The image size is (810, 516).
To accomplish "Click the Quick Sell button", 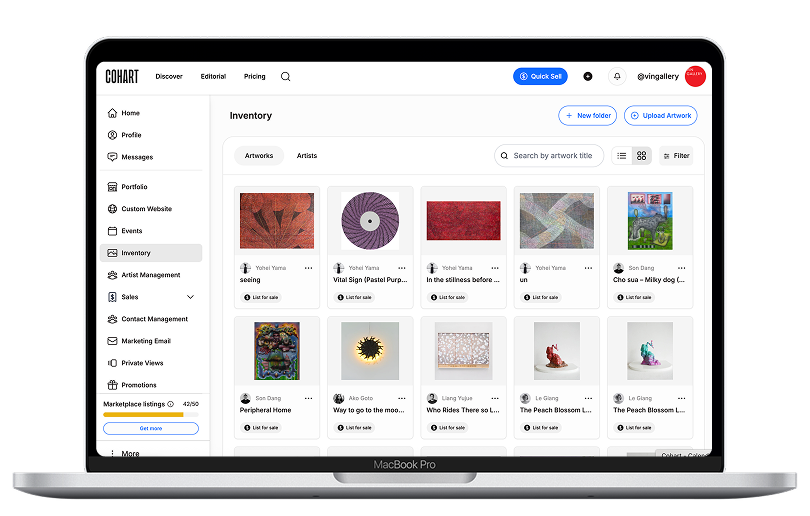I will point(540,77).
